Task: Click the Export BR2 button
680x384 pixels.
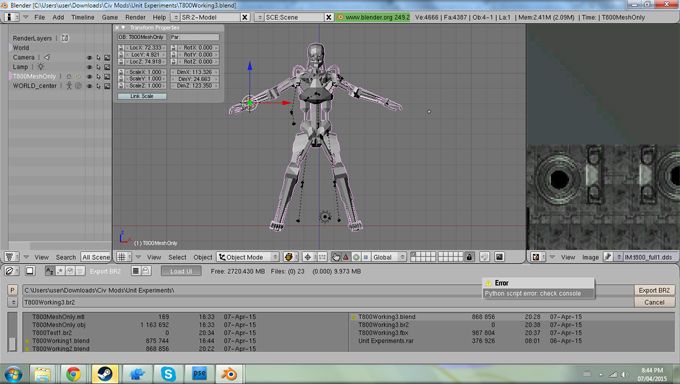Action: point(654,290)
